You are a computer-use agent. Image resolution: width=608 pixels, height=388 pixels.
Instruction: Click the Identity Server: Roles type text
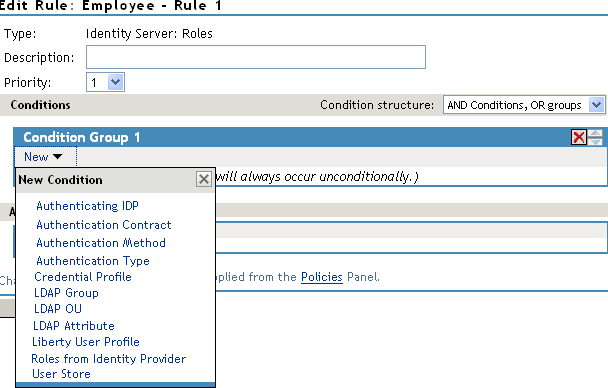pyautogui.click(x=149, y=34)
